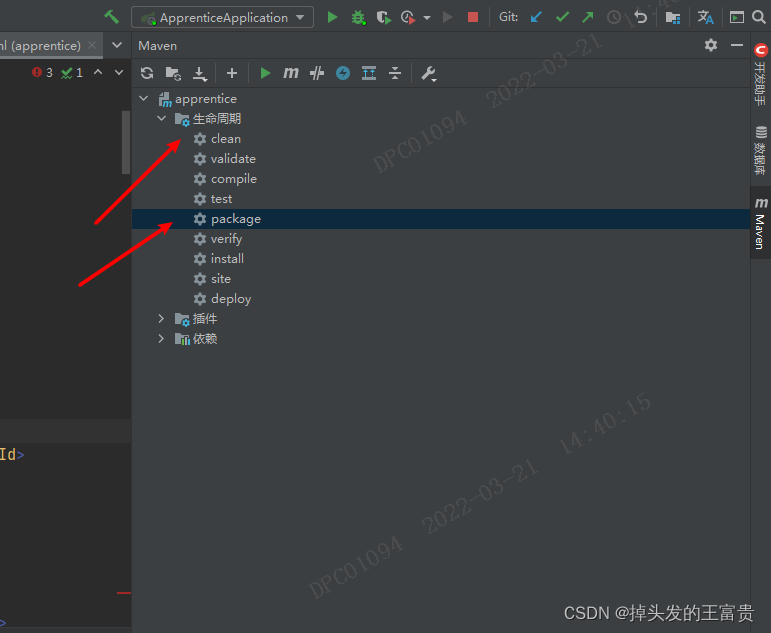Toggle the Maven side tool window tab
Image resolution: width=771 pixels, height=633 pixels.
point(761,223)
